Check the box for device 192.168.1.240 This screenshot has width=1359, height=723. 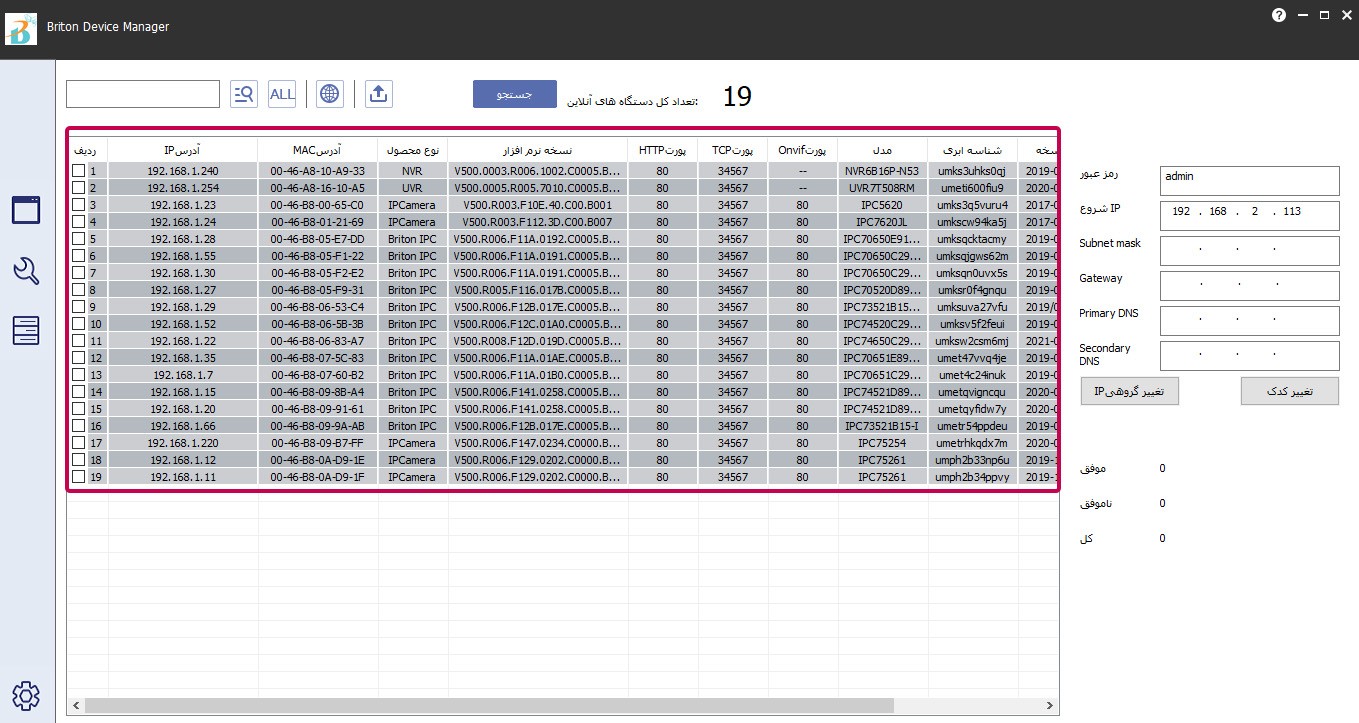[x=79, y=171]
